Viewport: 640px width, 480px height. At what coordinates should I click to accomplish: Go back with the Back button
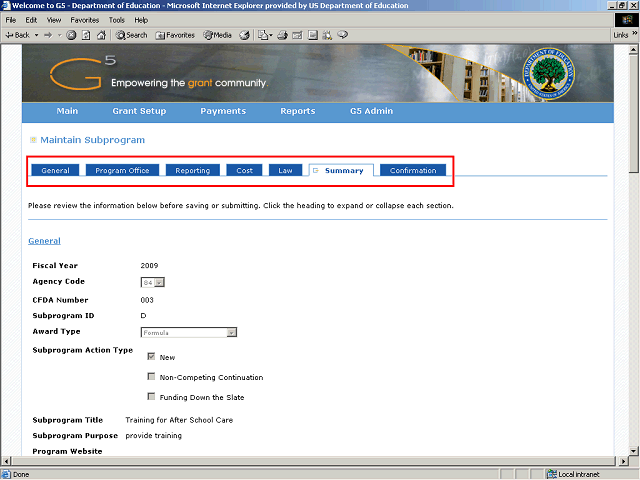click(x=18, y=35)
